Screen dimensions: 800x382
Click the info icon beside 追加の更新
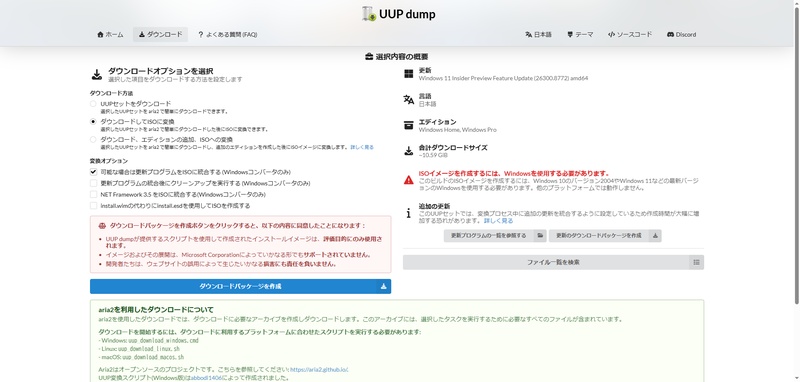point(408,213)
